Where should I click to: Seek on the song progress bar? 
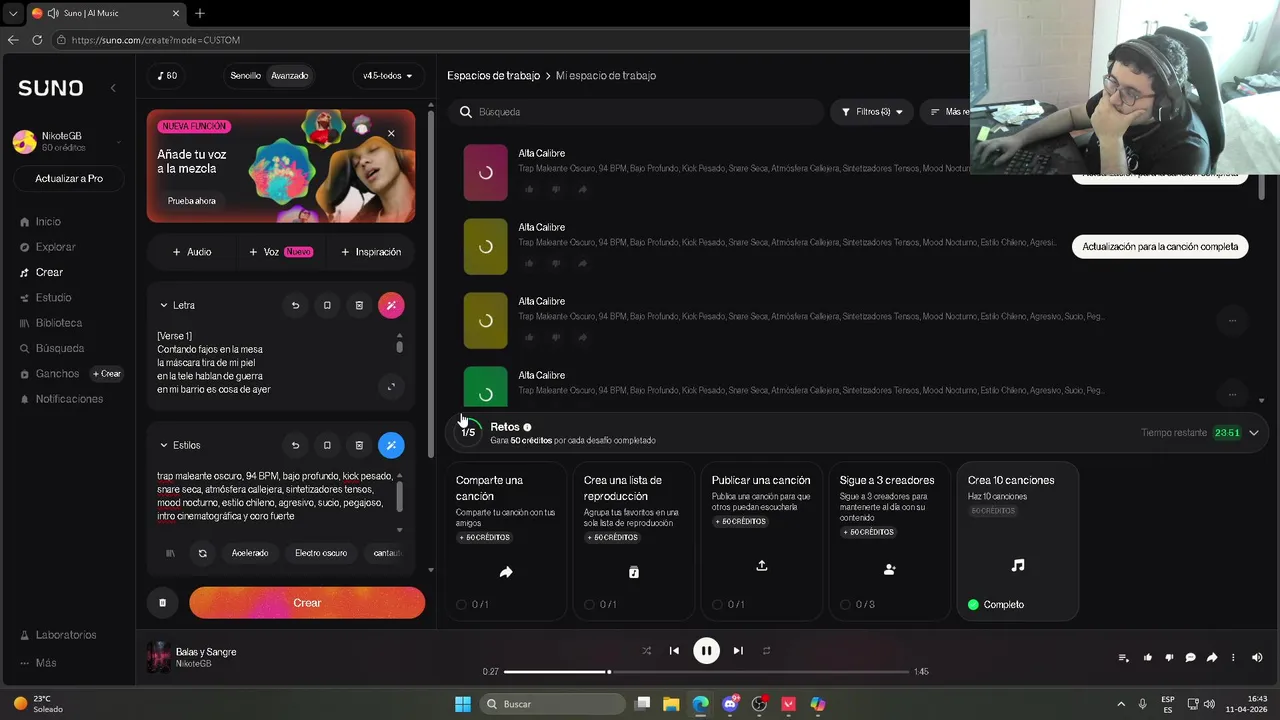(x=706, y=672)
